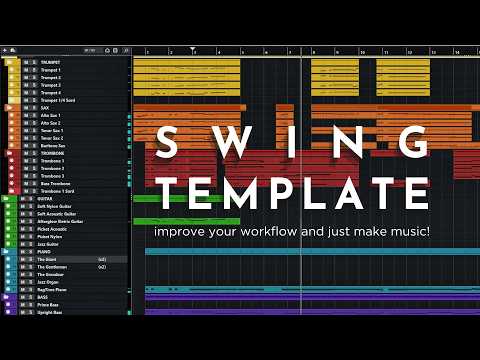Click the e1 label on The Giant track
Screen dimensions: 480x360
point(102,259)
